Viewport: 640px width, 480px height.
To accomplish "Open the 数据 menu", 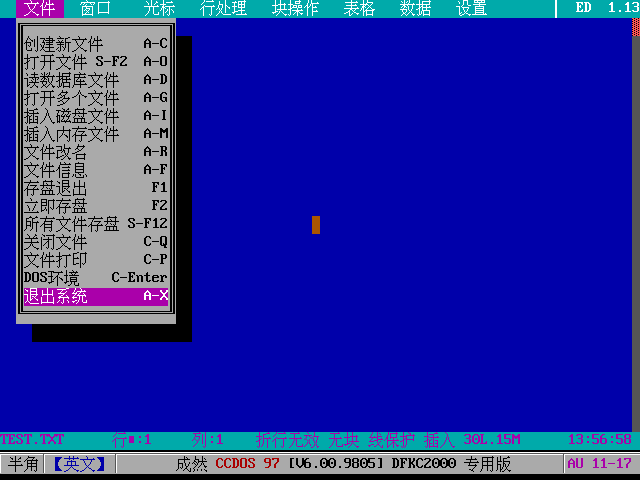I will click(x=416, y=9).
